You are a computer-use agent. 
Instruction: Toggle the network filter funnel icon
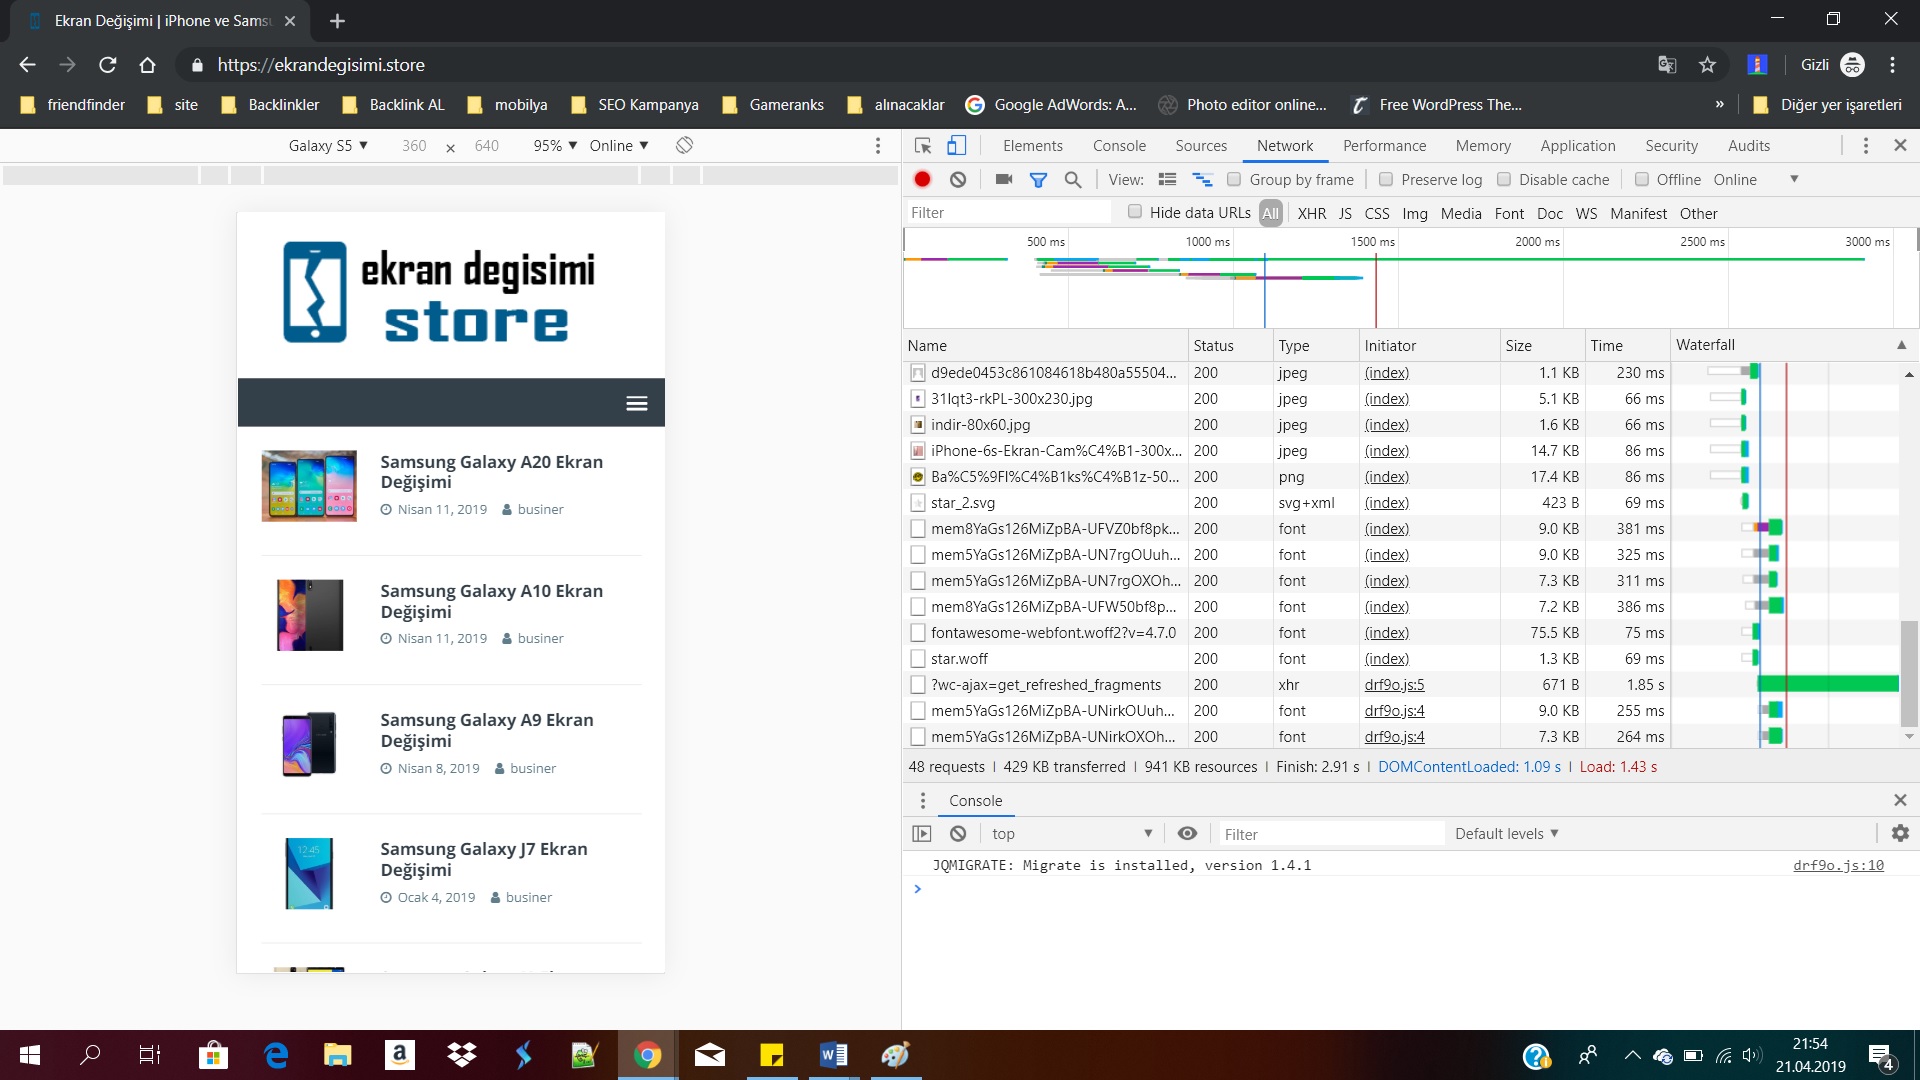coord(1038,180)
